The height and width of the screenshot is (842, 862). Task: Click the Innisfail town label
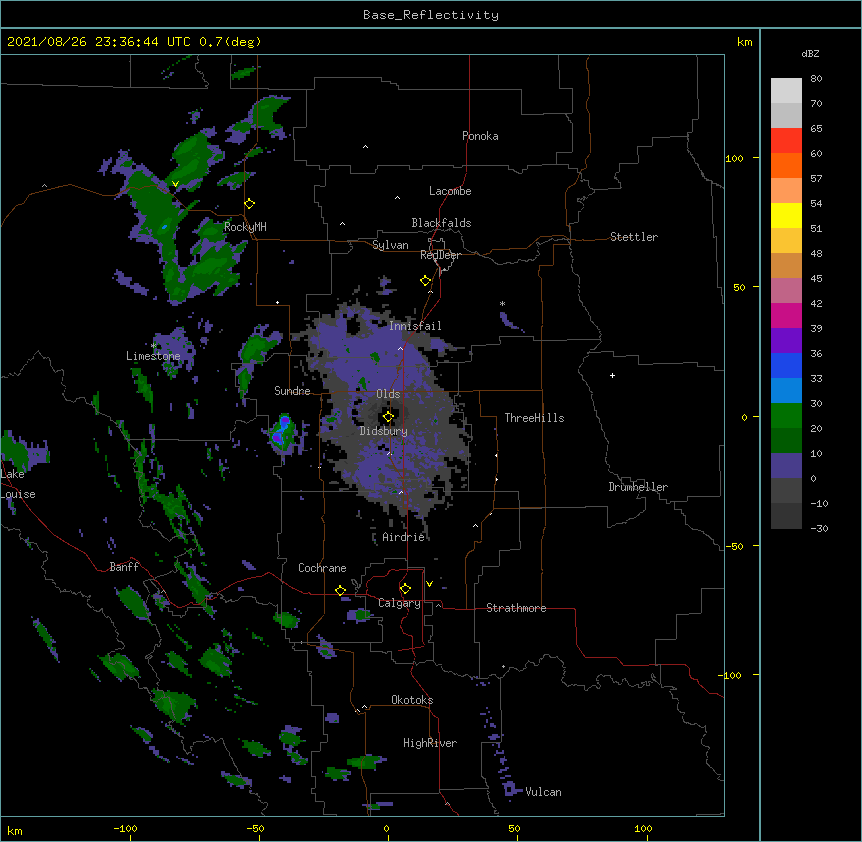(415, 326)
